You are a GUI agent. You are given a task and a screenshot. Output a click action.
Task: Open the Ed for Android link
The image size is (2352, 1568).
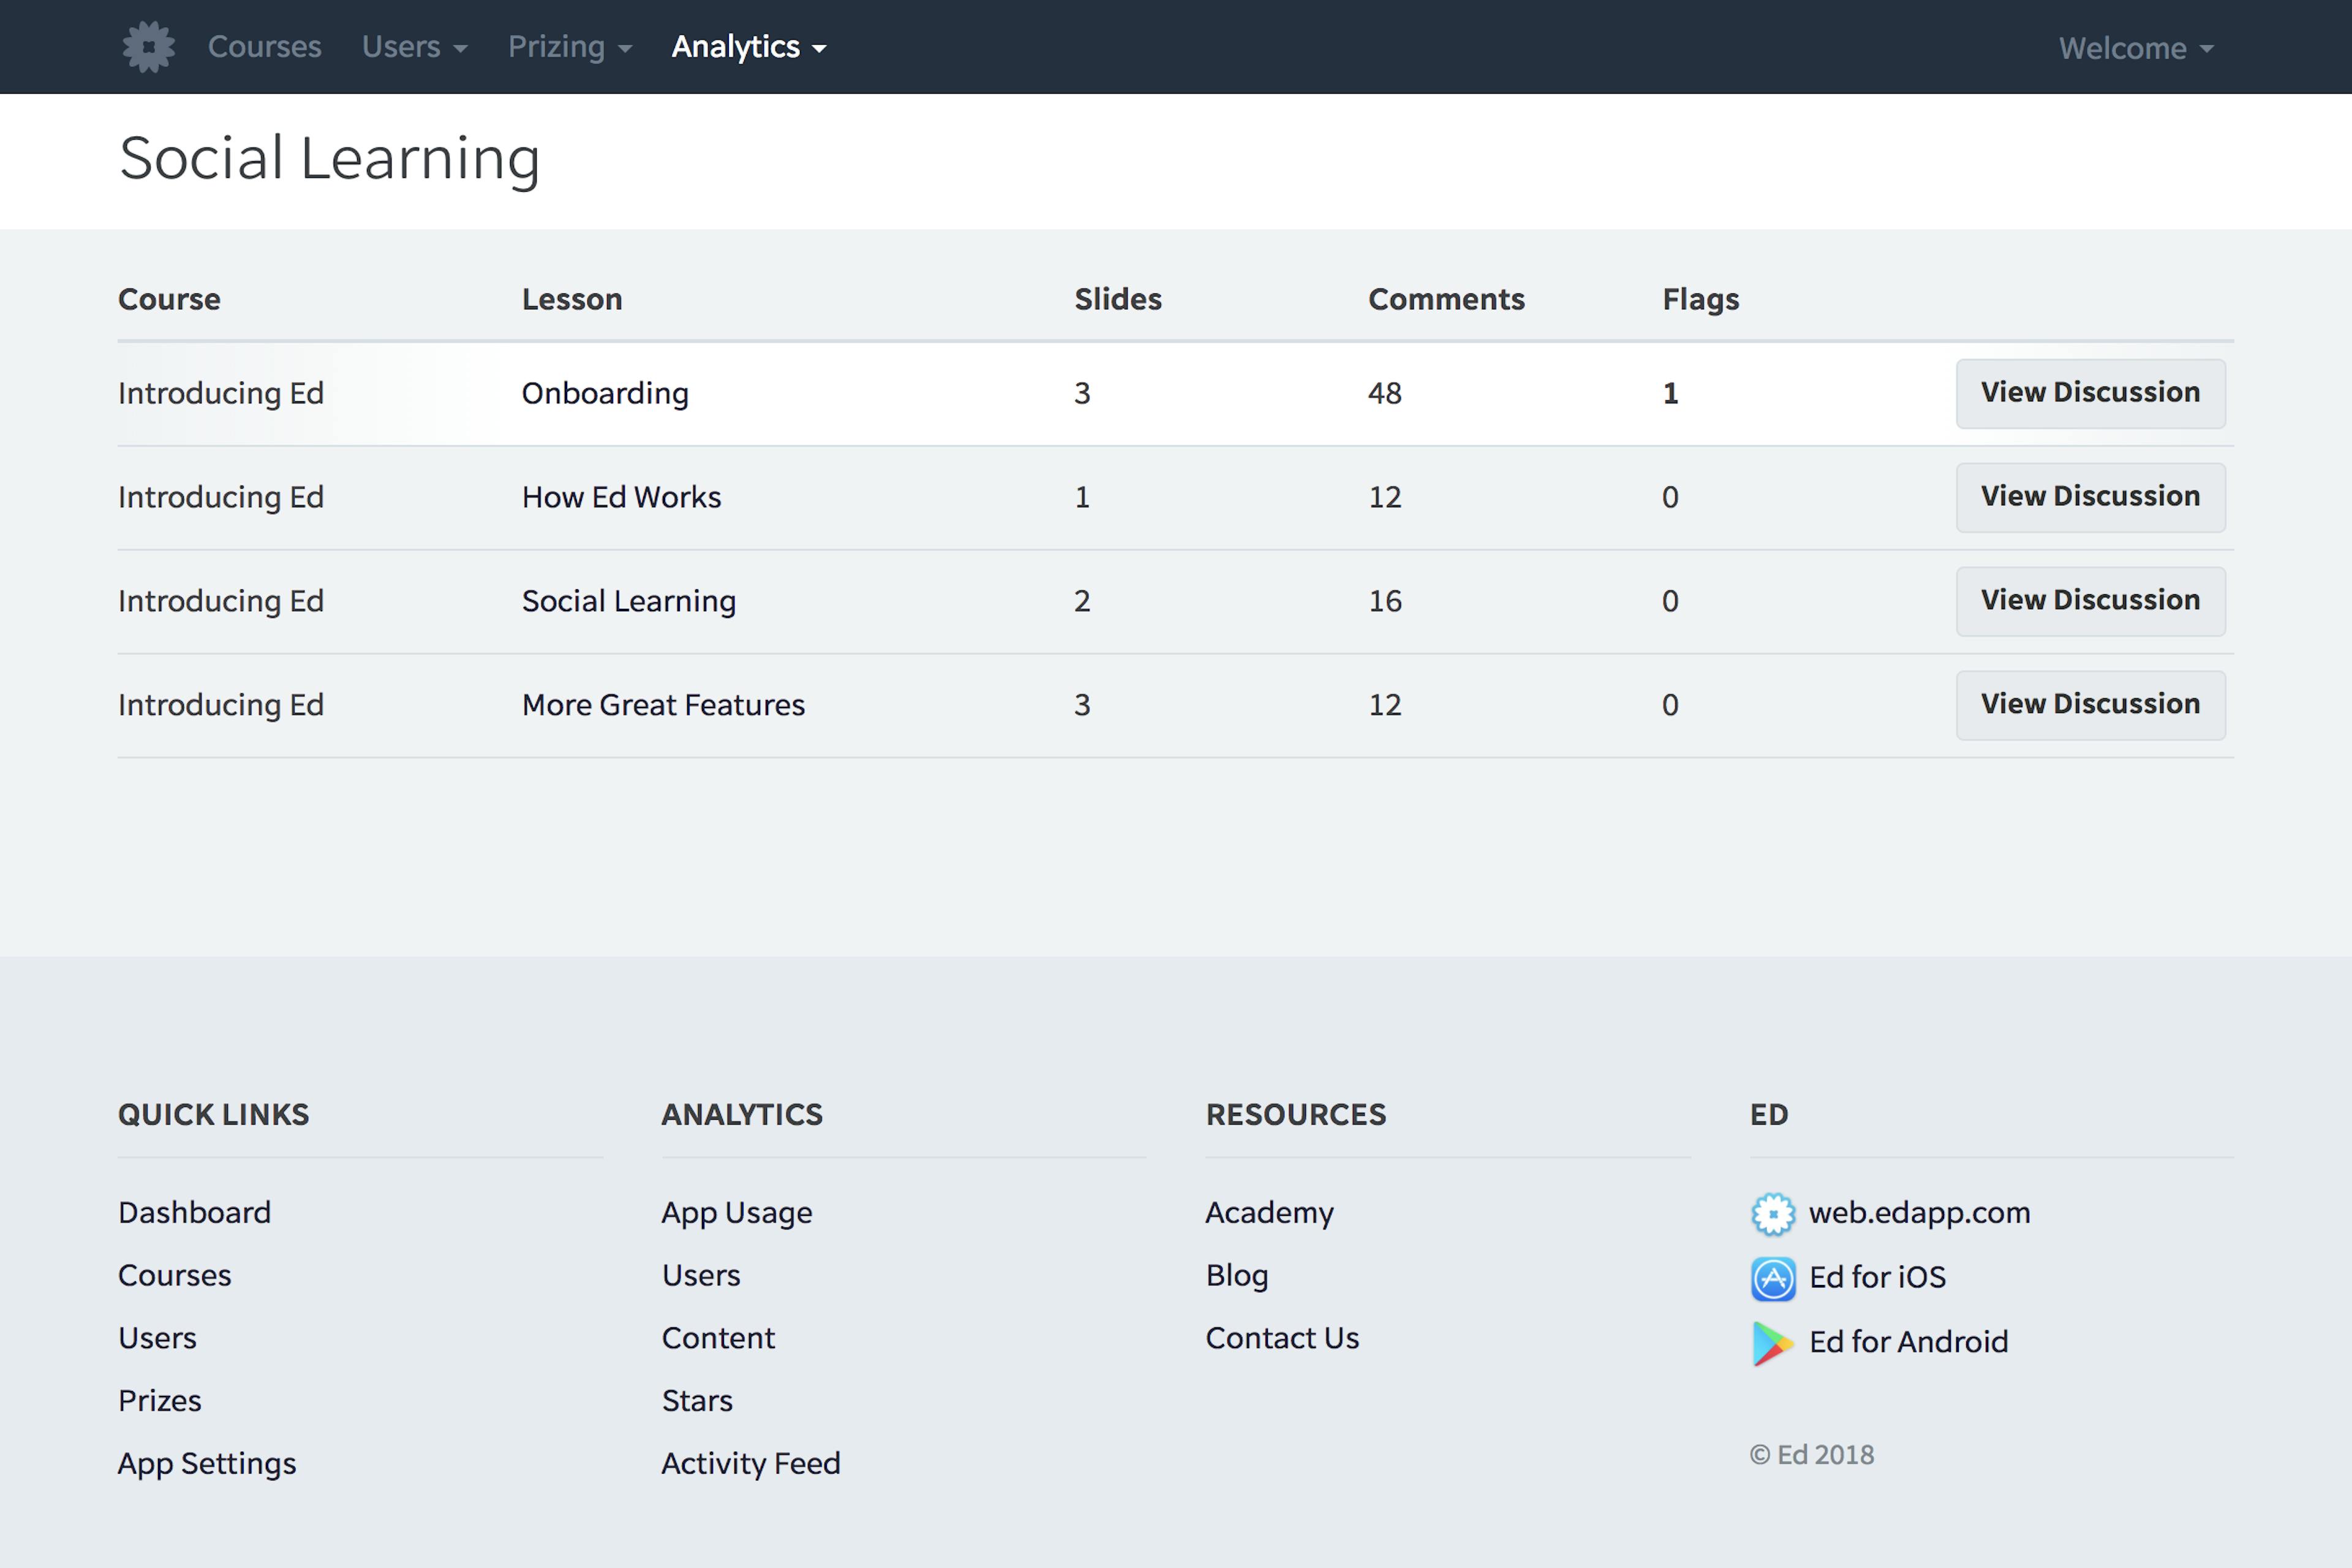click(1909, 1342)
